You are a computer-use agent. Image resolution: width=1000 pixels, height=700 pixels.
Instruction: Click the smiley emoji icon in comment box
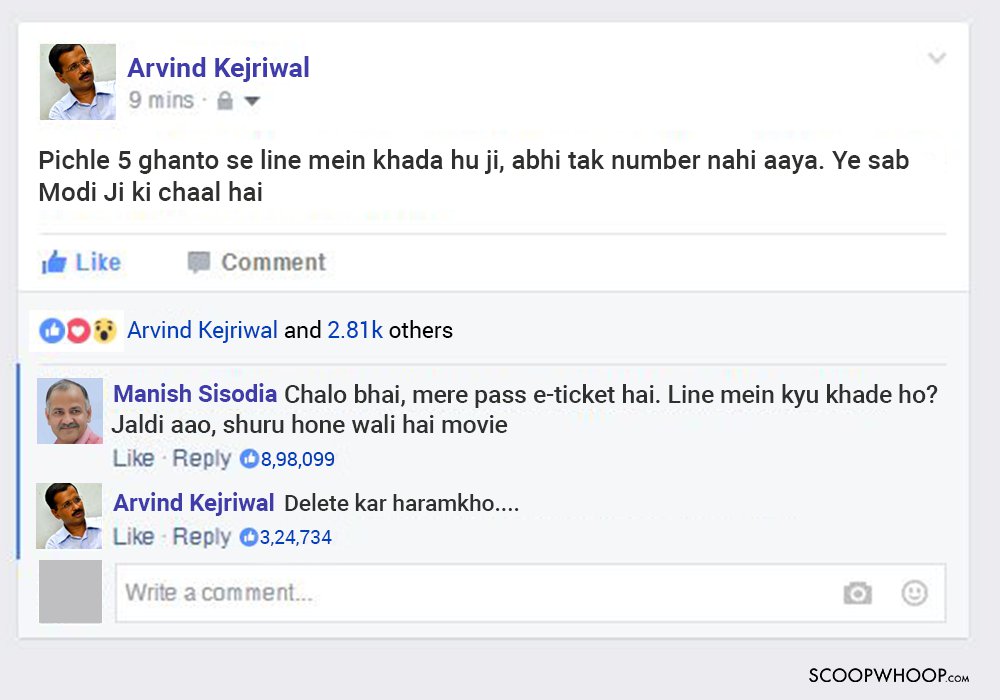913,592
